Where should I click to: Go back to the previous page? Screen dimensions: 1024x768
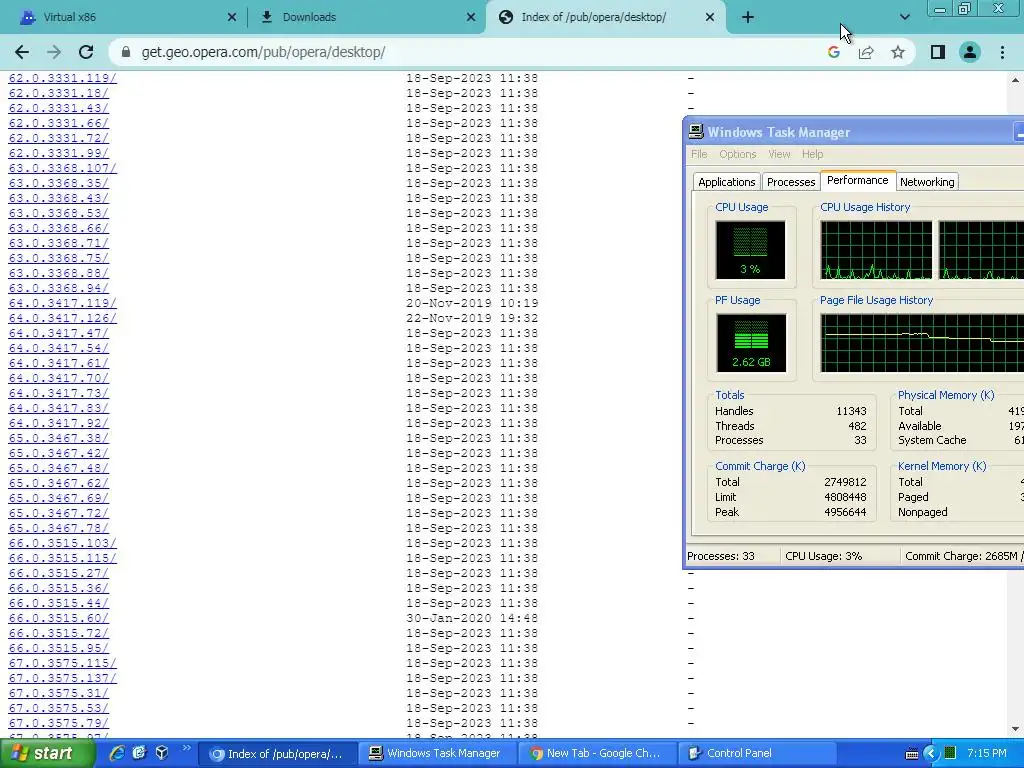pos(22,52)
